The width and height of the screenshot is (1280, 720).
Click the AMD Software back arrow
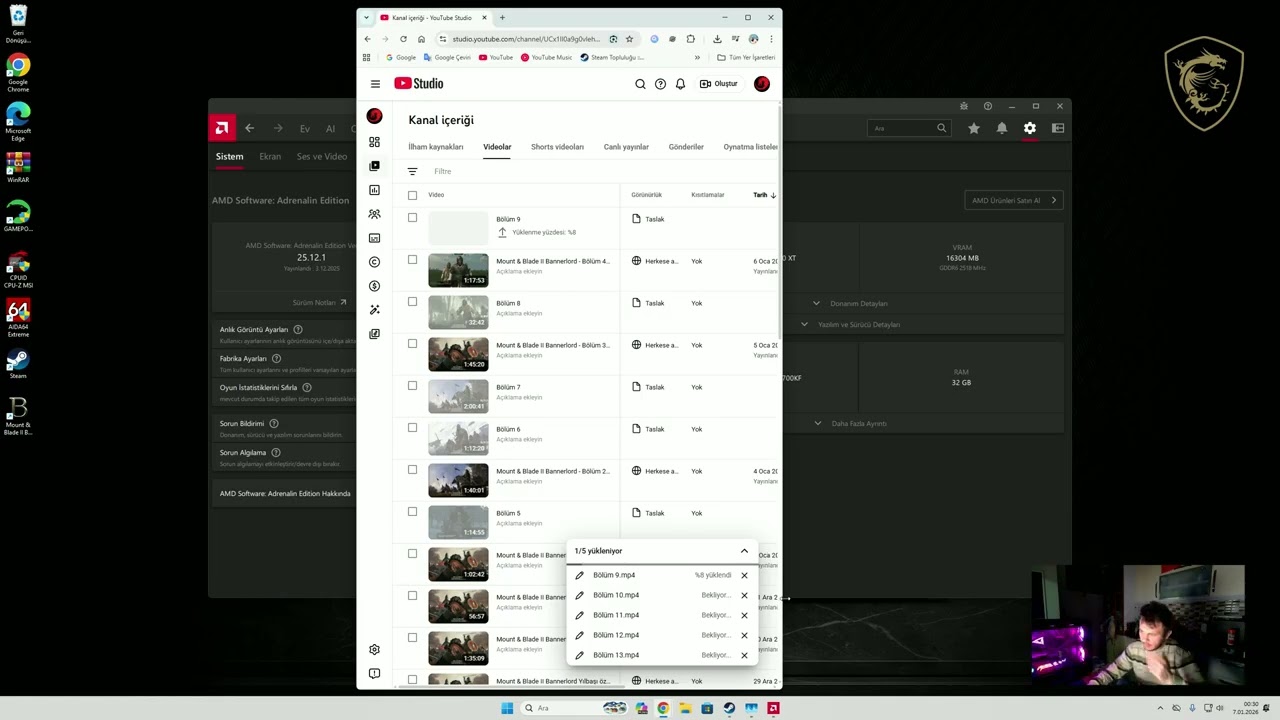(x=249, y=128)
